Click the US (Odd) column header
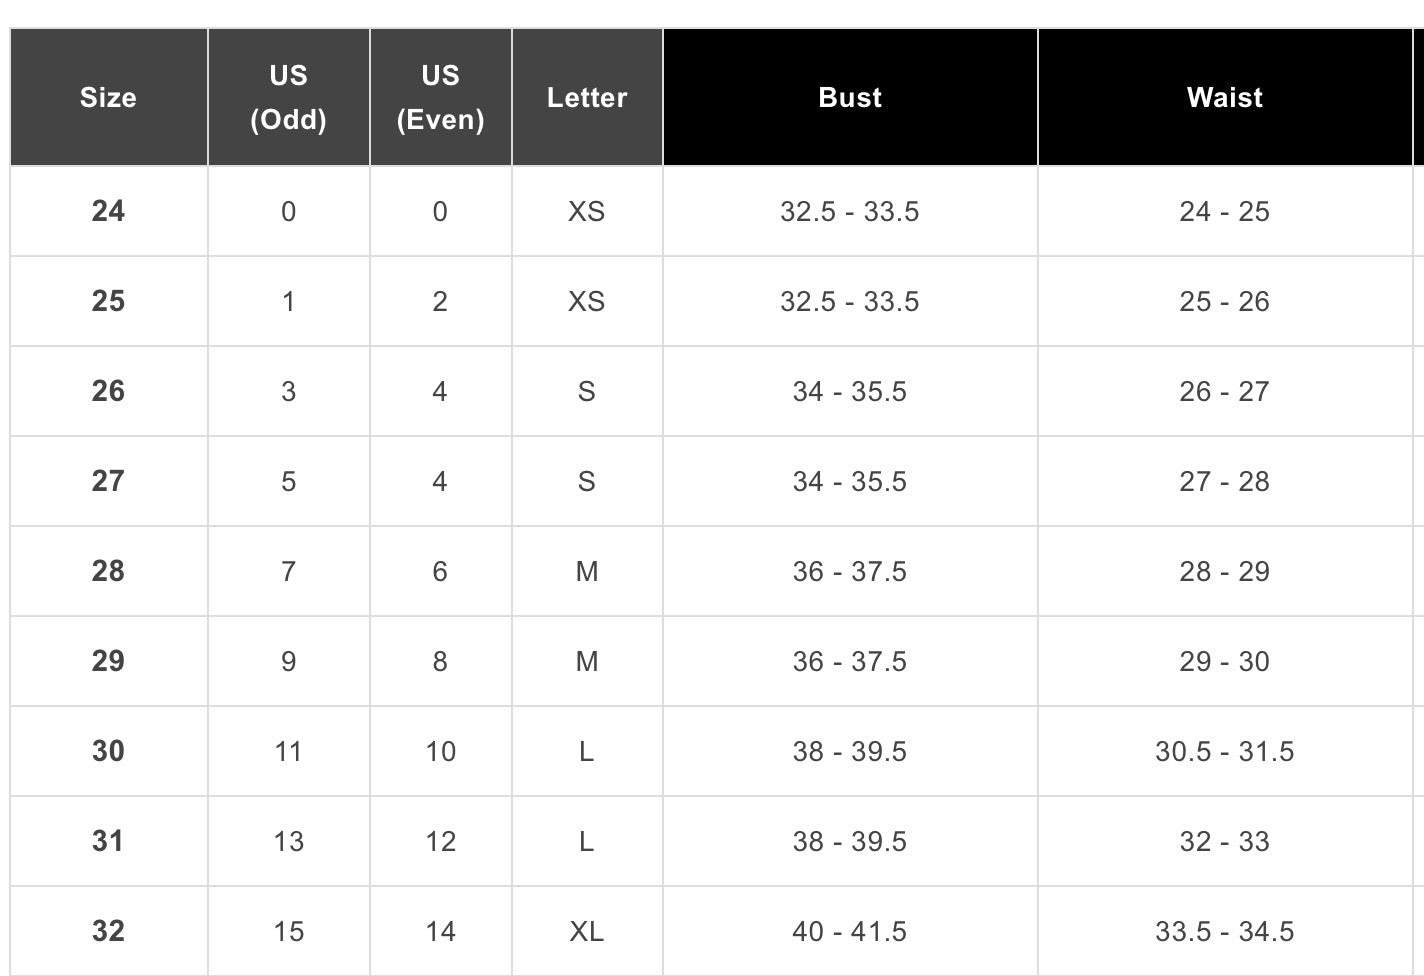The height and width of the screenshot is (976, 1424). coord(288,97)
